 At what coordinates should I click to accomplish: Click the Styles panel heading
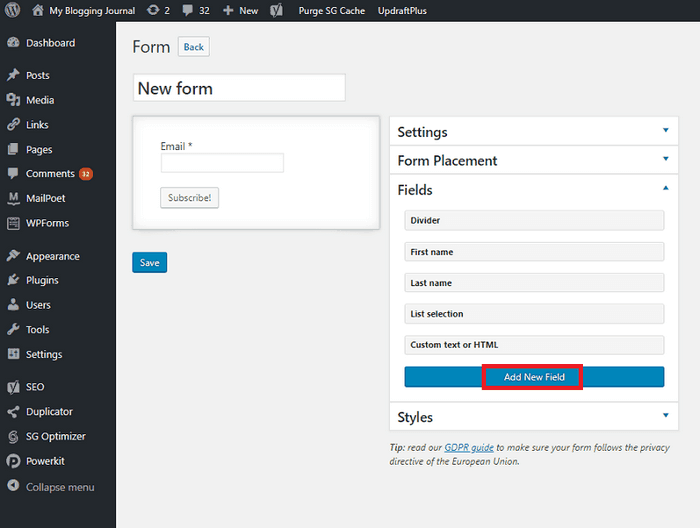point(415,417)
